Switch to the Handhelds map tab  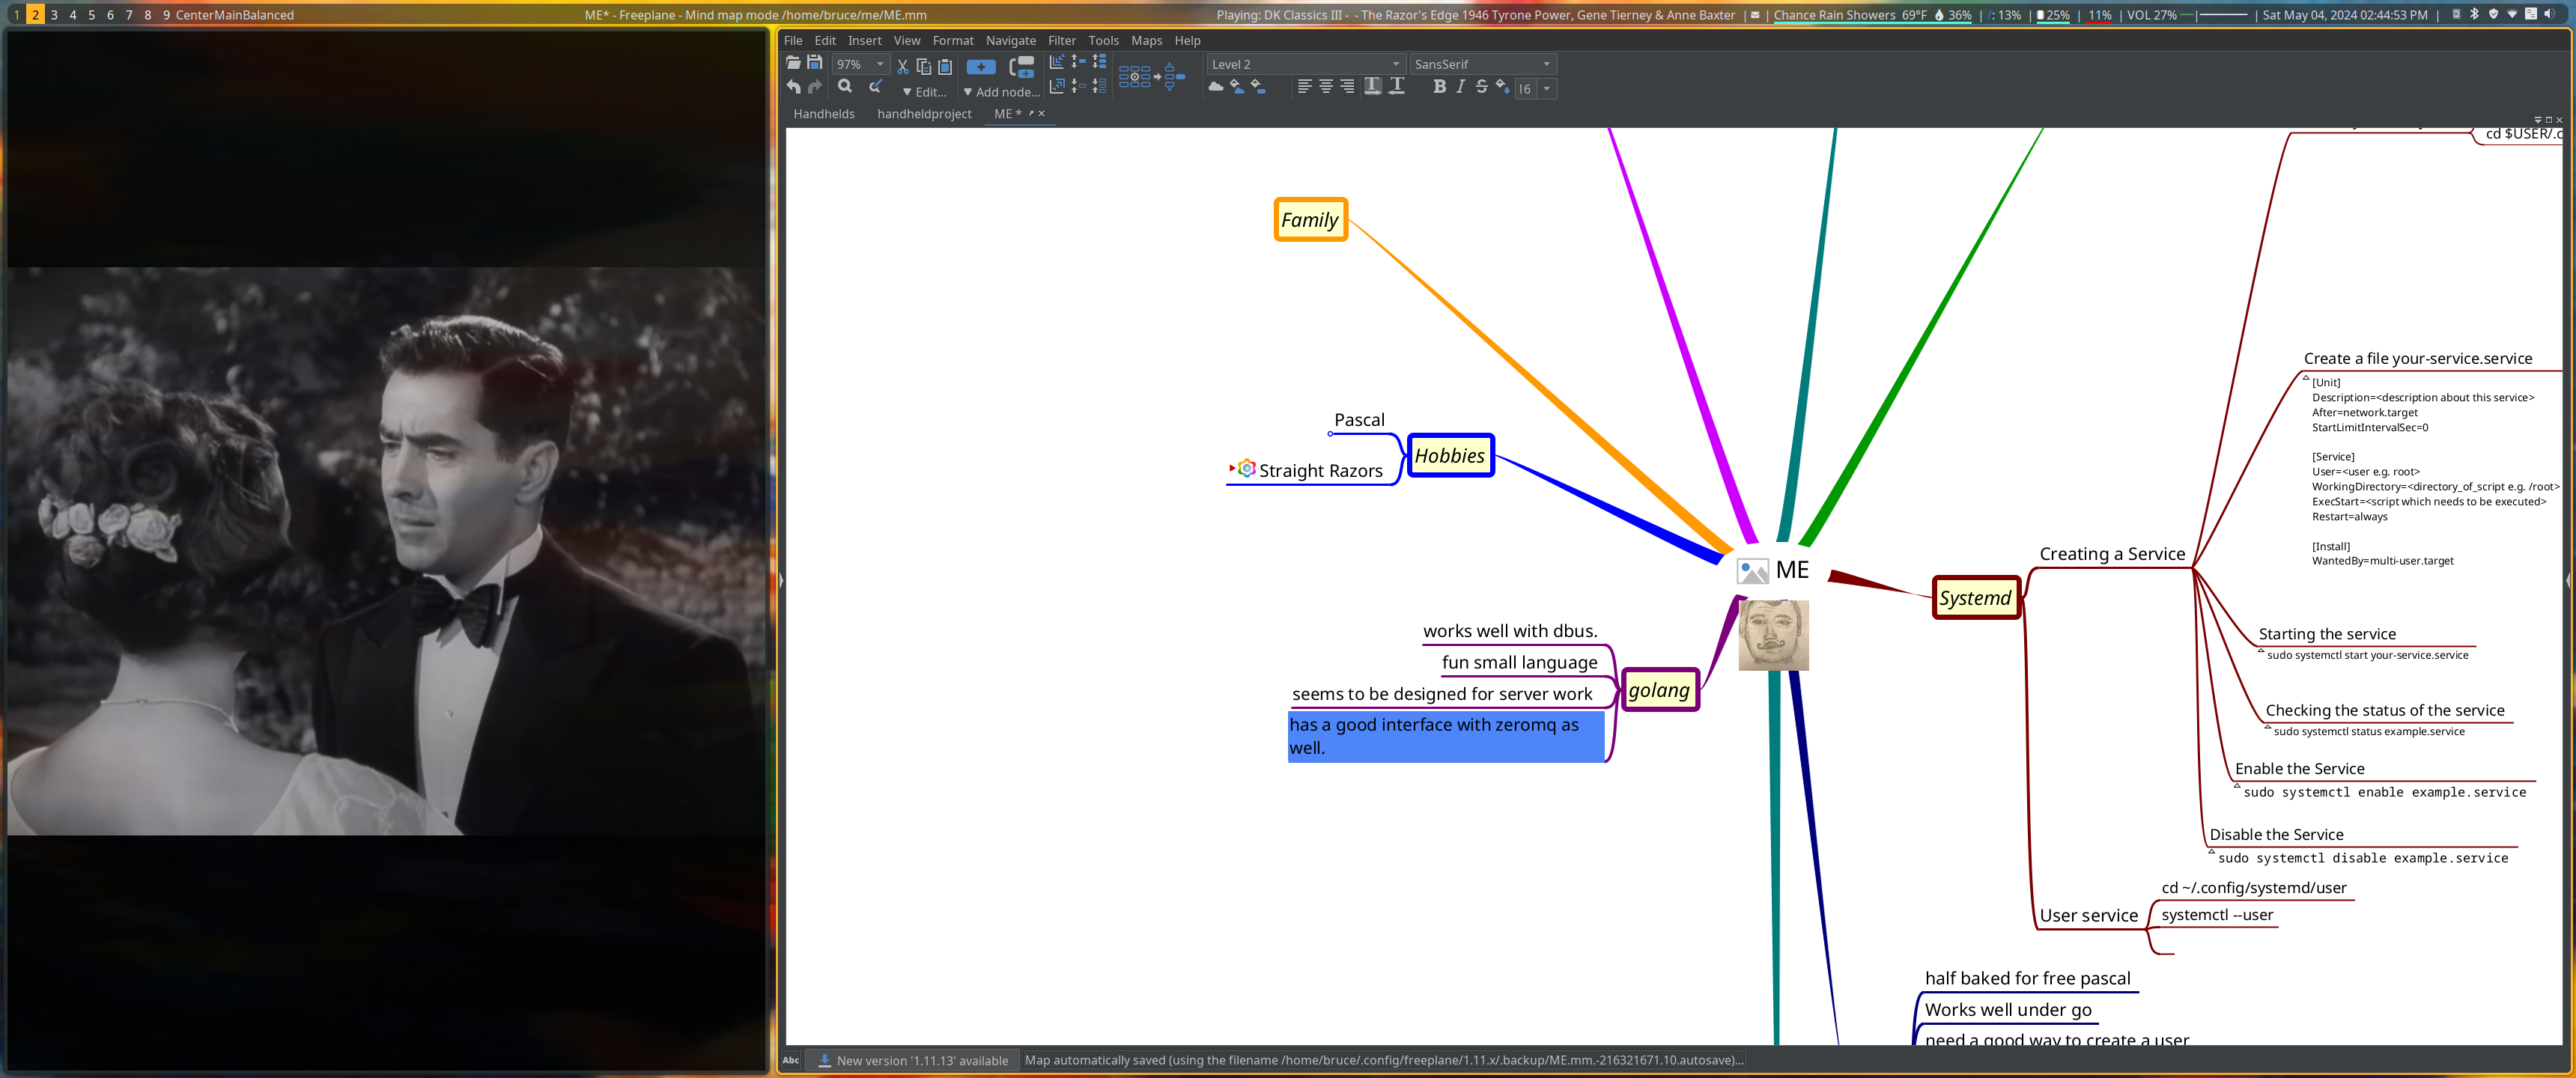click(824, 114)
